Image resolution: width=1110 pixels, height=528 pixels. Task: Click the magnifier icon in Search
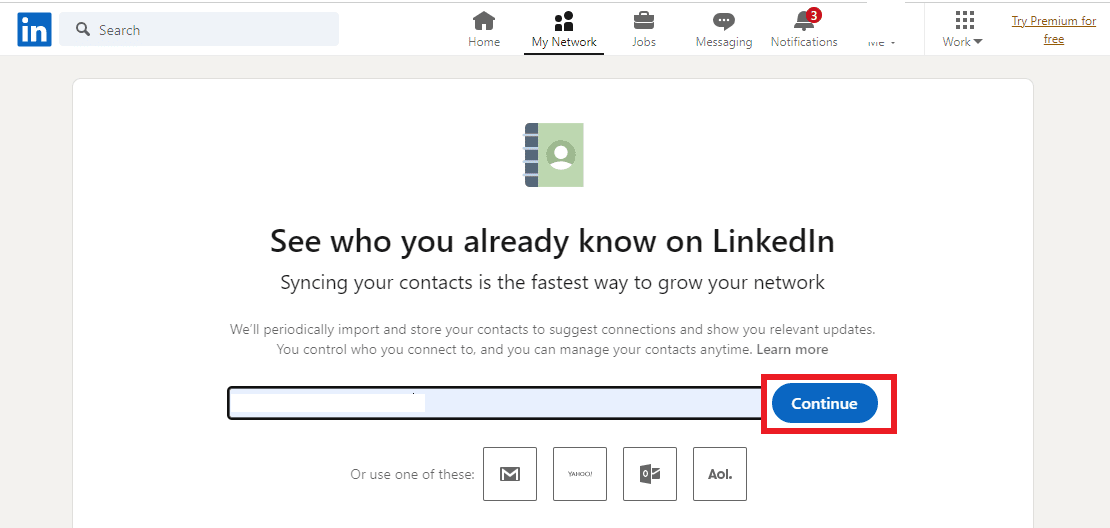(x=83, y=30)
